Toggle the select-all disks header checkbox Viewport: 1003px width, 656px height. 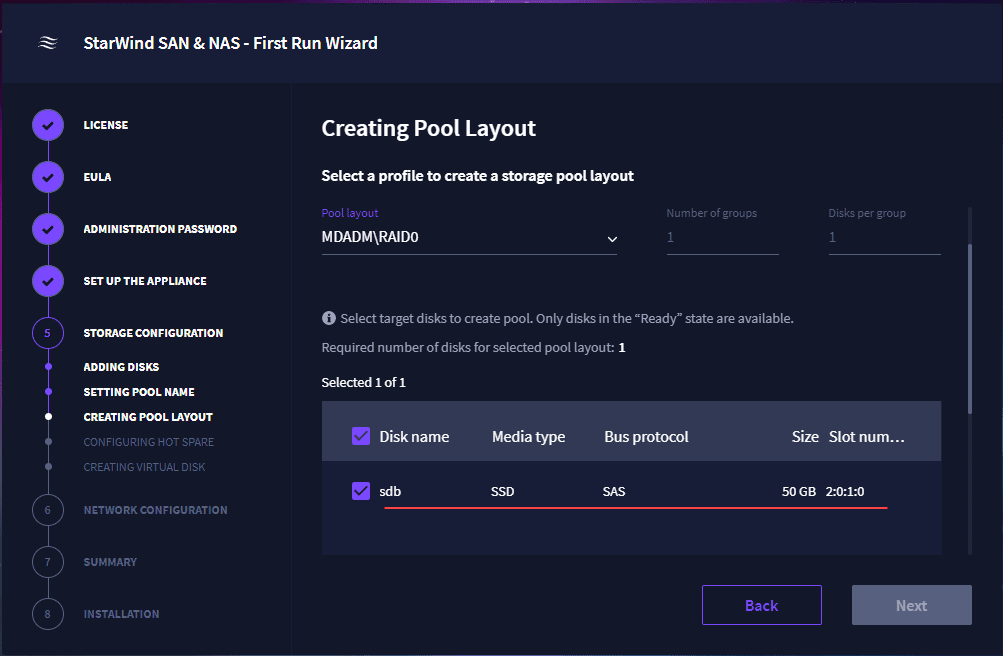[361, 436]
